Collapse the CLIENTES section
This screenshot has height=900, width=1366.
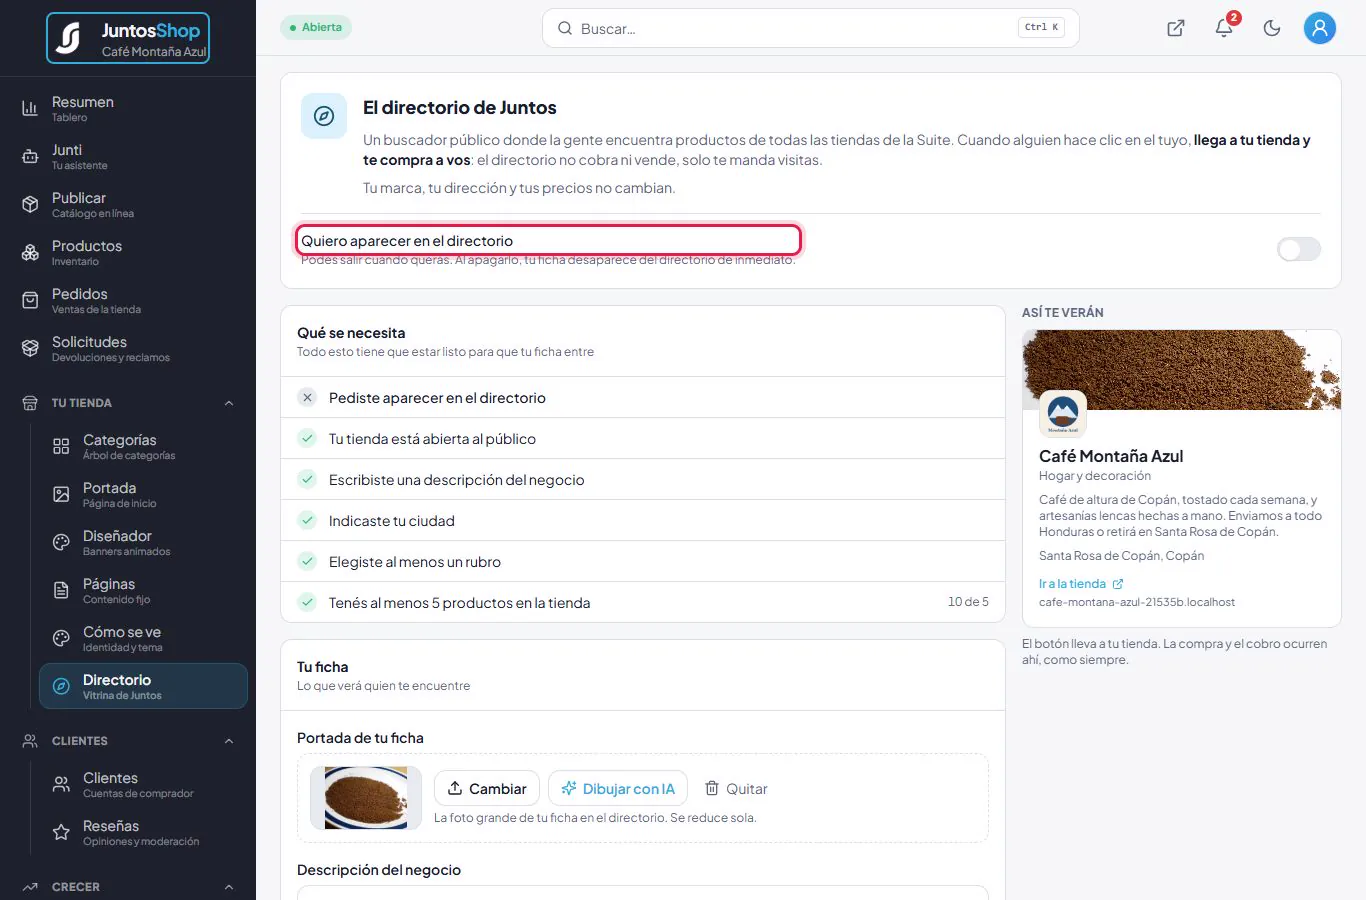click(x=229, y=741)
